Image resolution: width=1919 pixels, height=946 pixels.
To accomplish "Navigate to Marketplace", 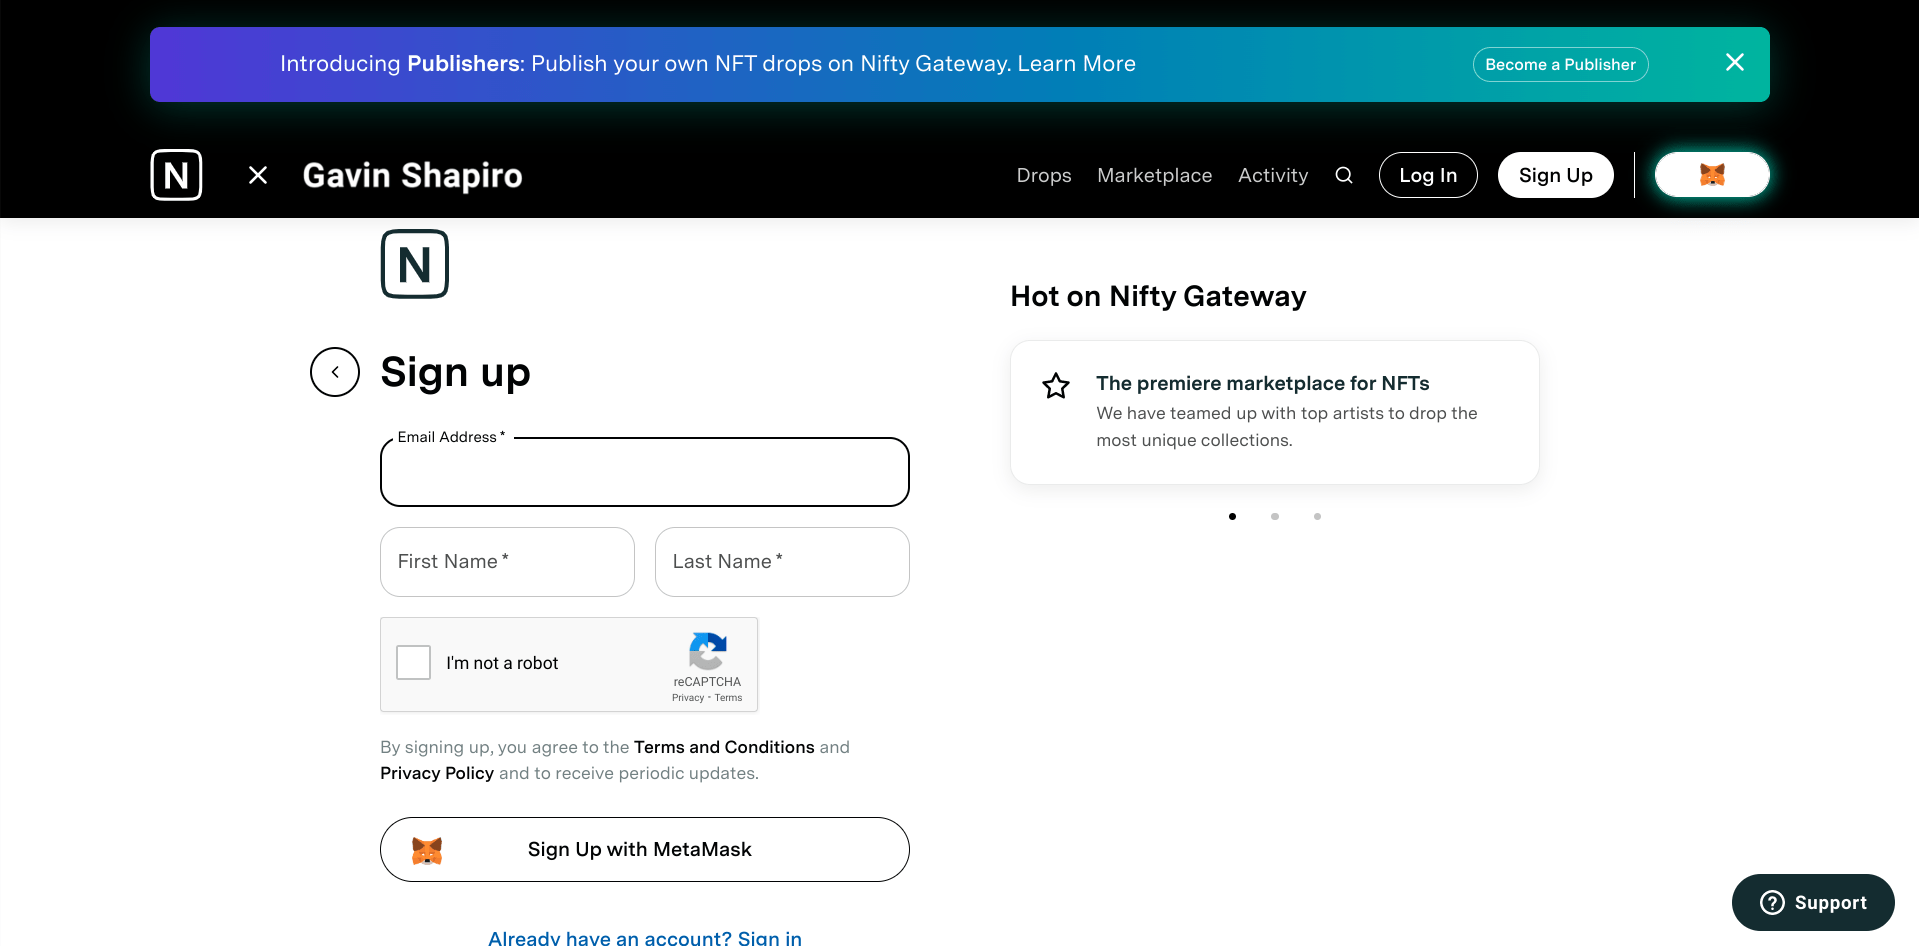I will point(1154,176).
